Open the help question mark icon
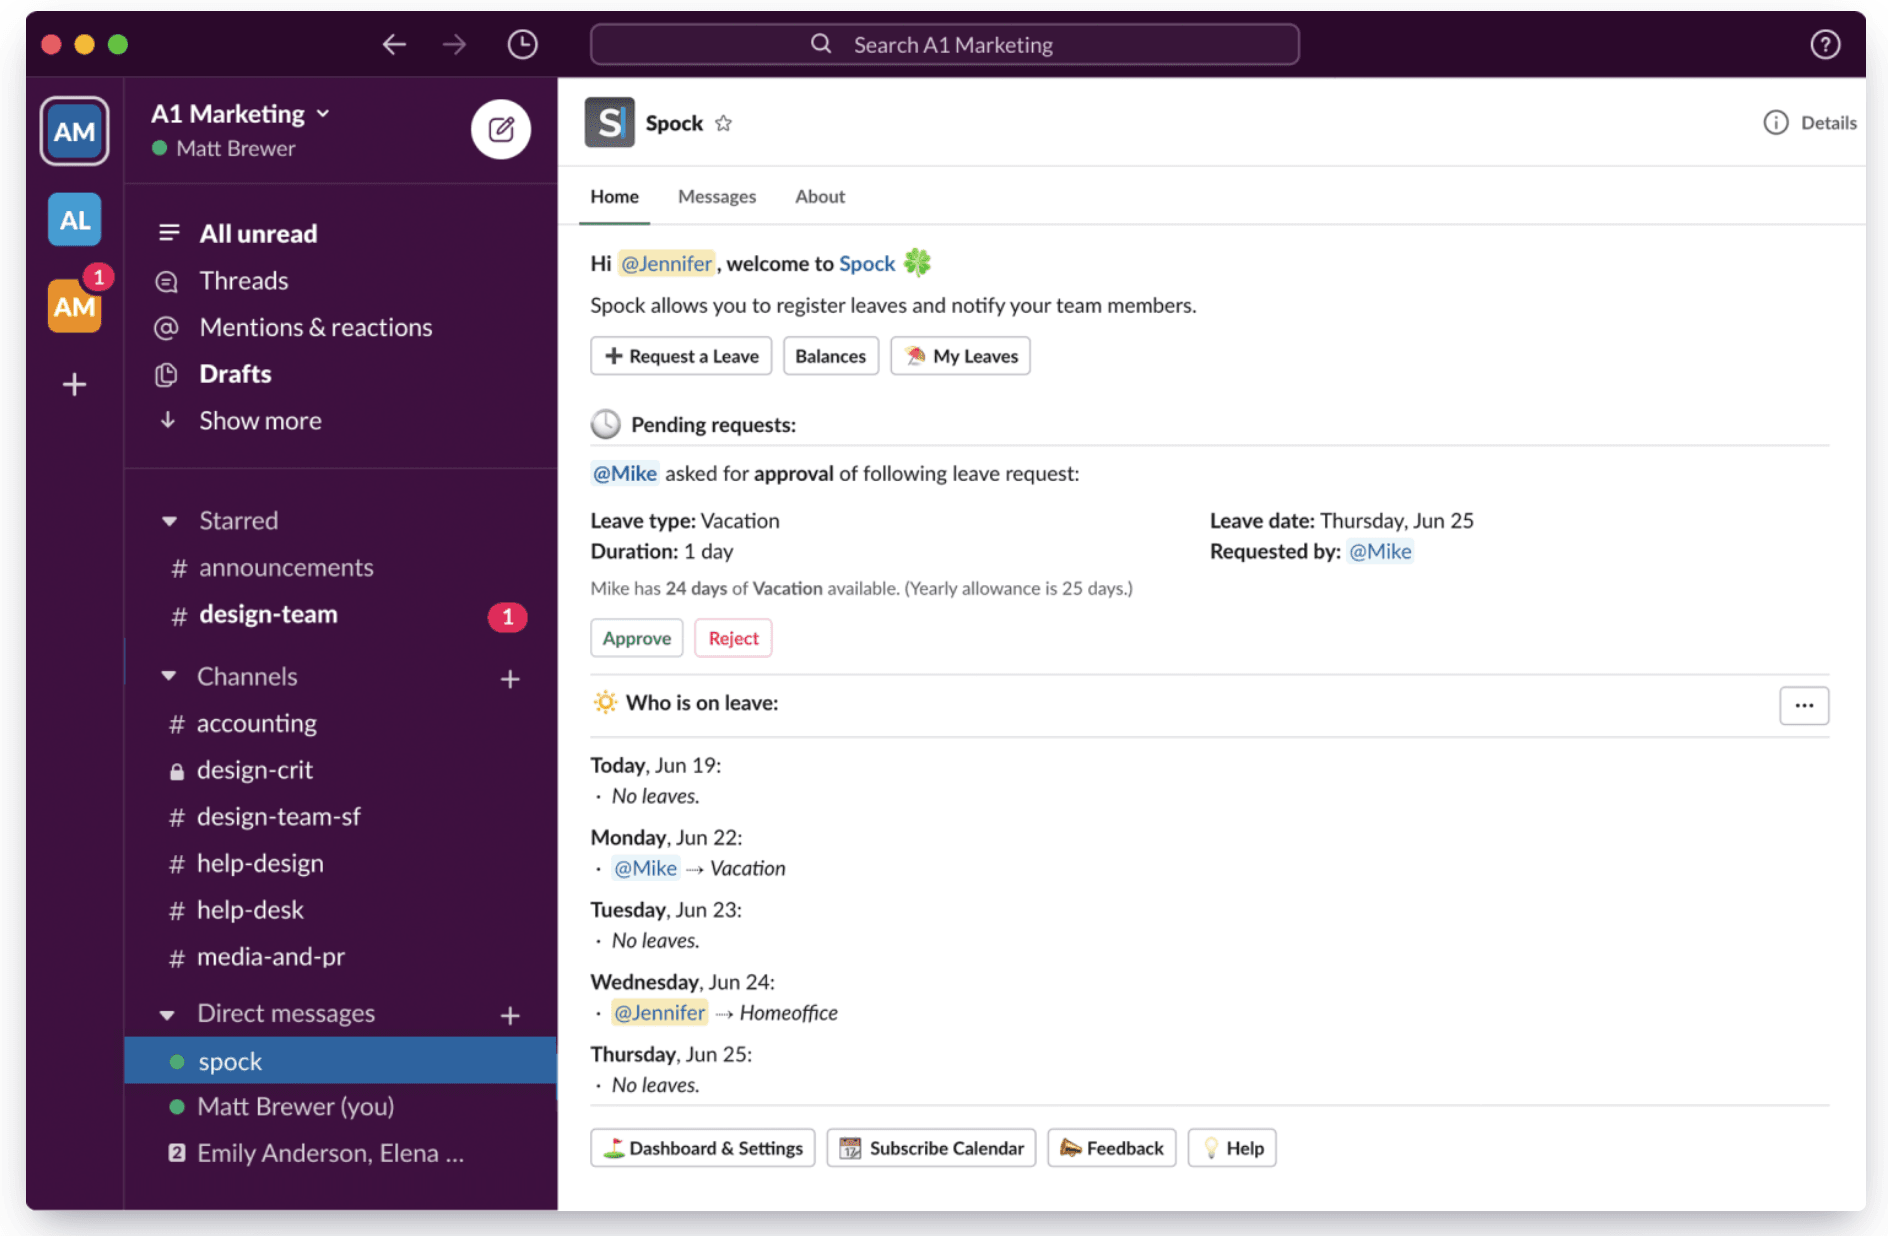The width and height of the screenshot is (1888, 1236). [x=1825, y=44]
